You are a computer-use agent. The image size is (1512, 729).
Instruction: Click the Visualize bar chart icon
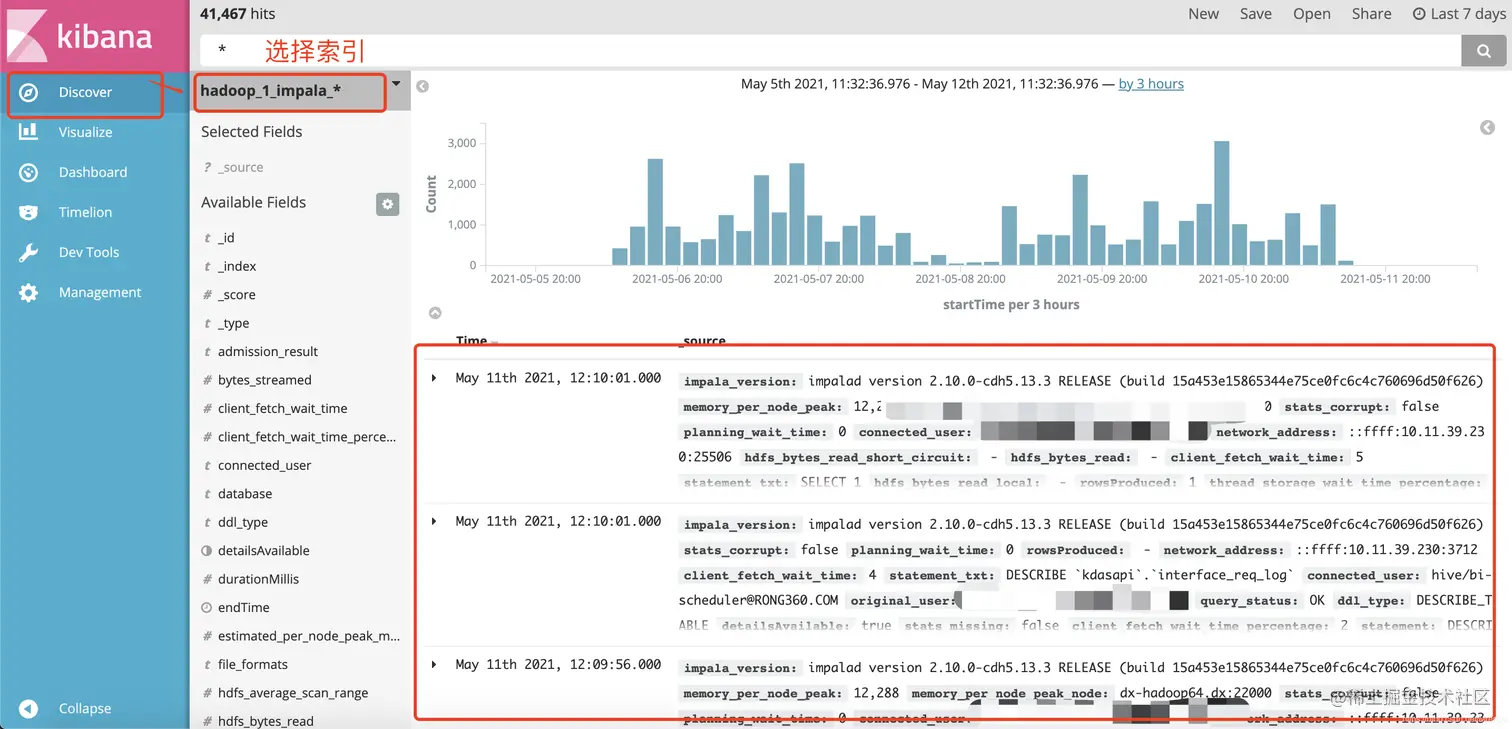tap(29, 131)
